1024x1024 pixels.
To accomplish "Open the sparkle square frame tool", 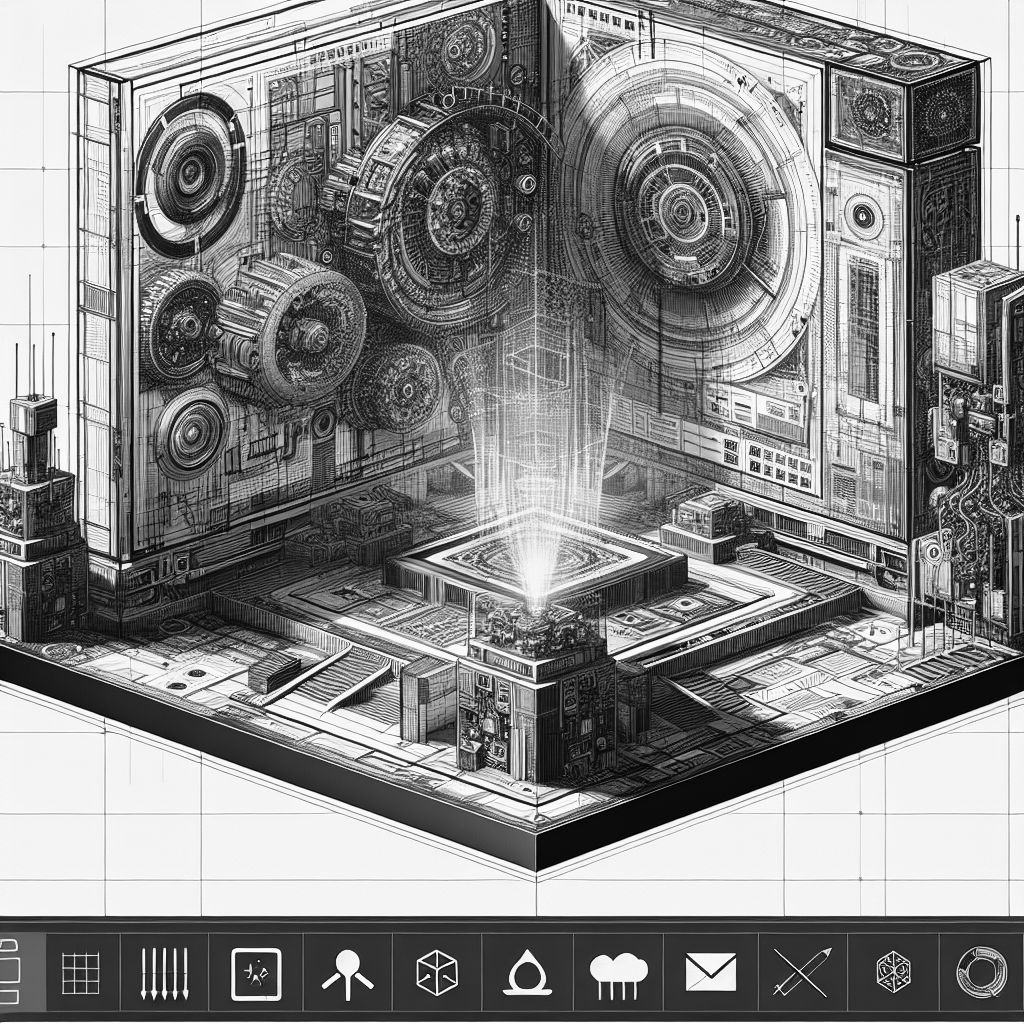I will point(256,974).
